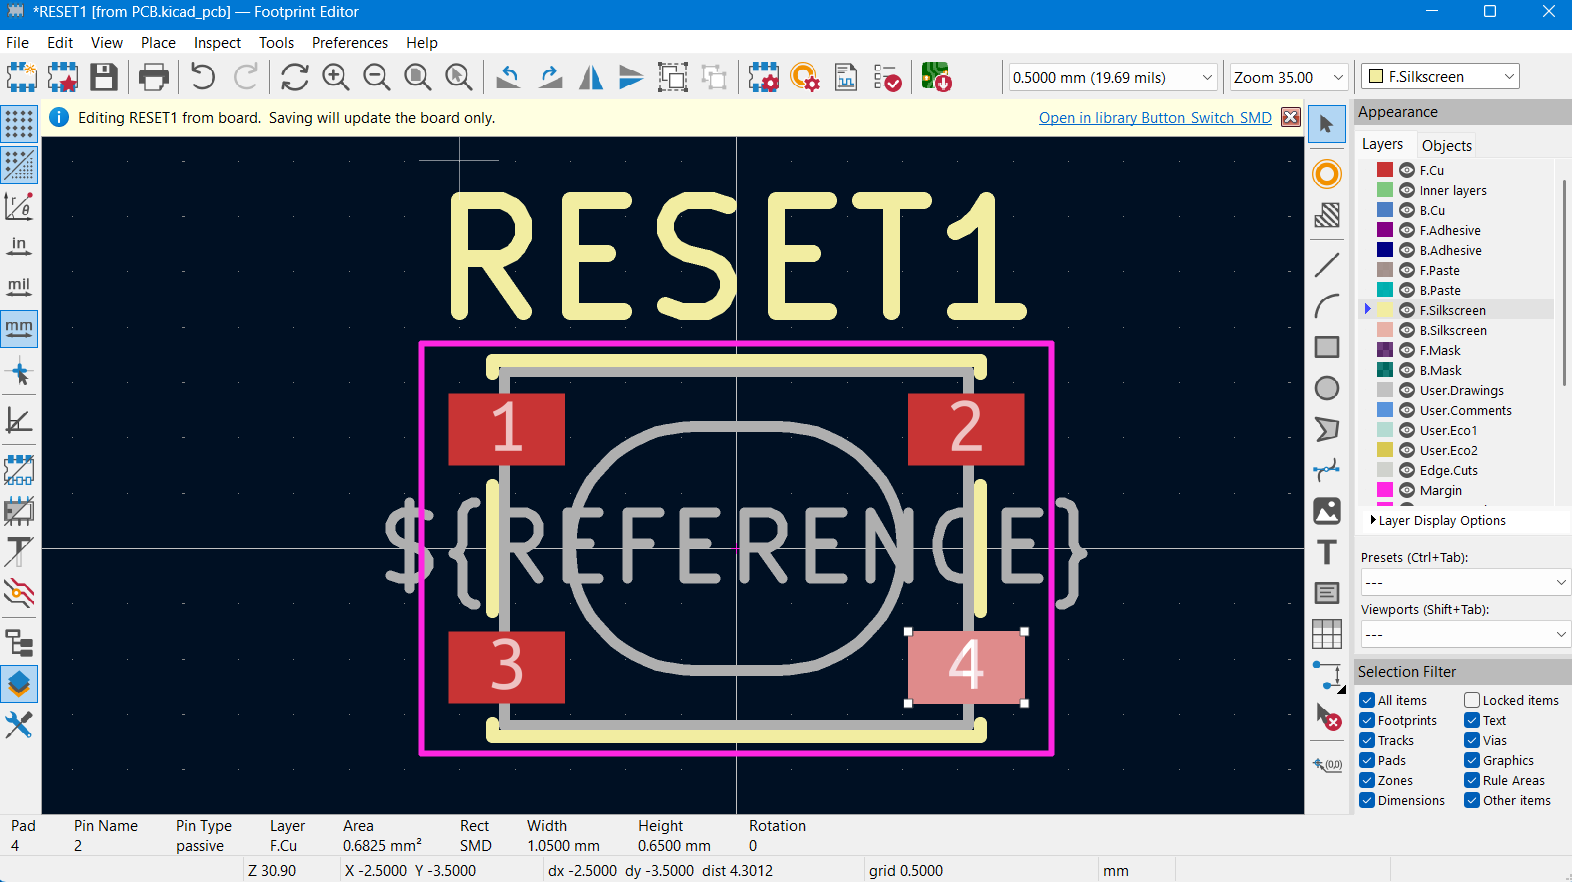The width and height of the screenshot is (1572, 882).
Task: Select the Add Text tool
Action: [x=1327, y=552]
